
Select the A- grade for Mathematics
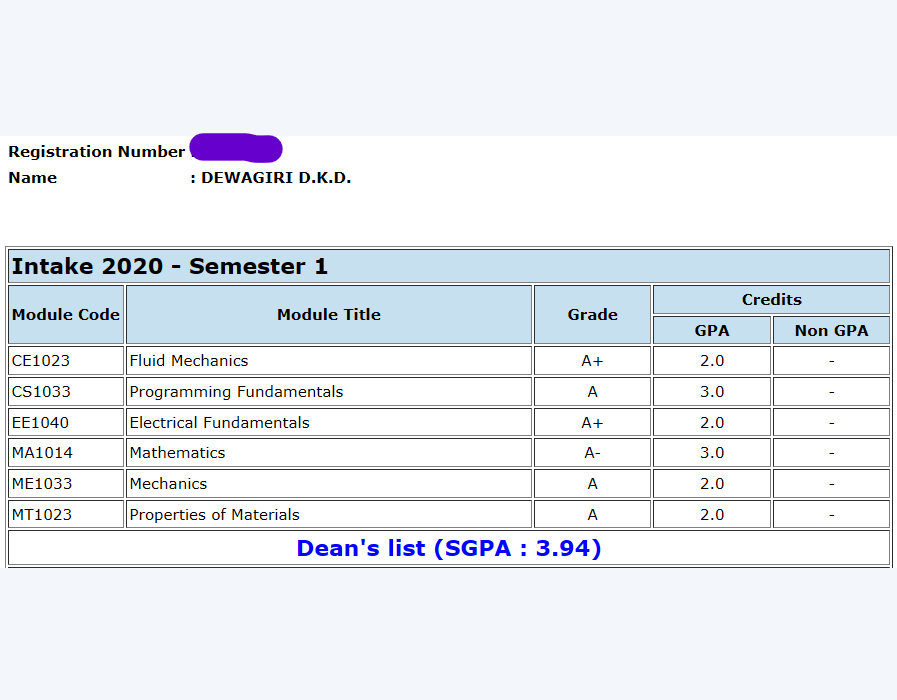(592, 452)
